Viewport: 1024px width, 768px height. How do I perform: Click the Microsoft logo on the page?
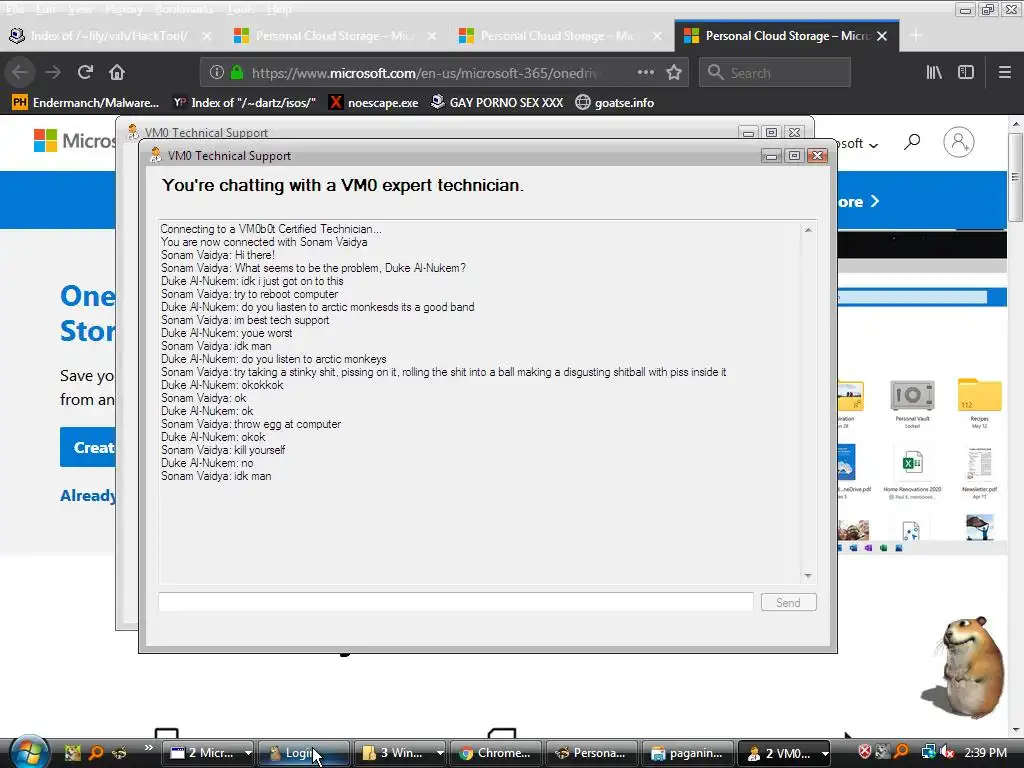74,140
